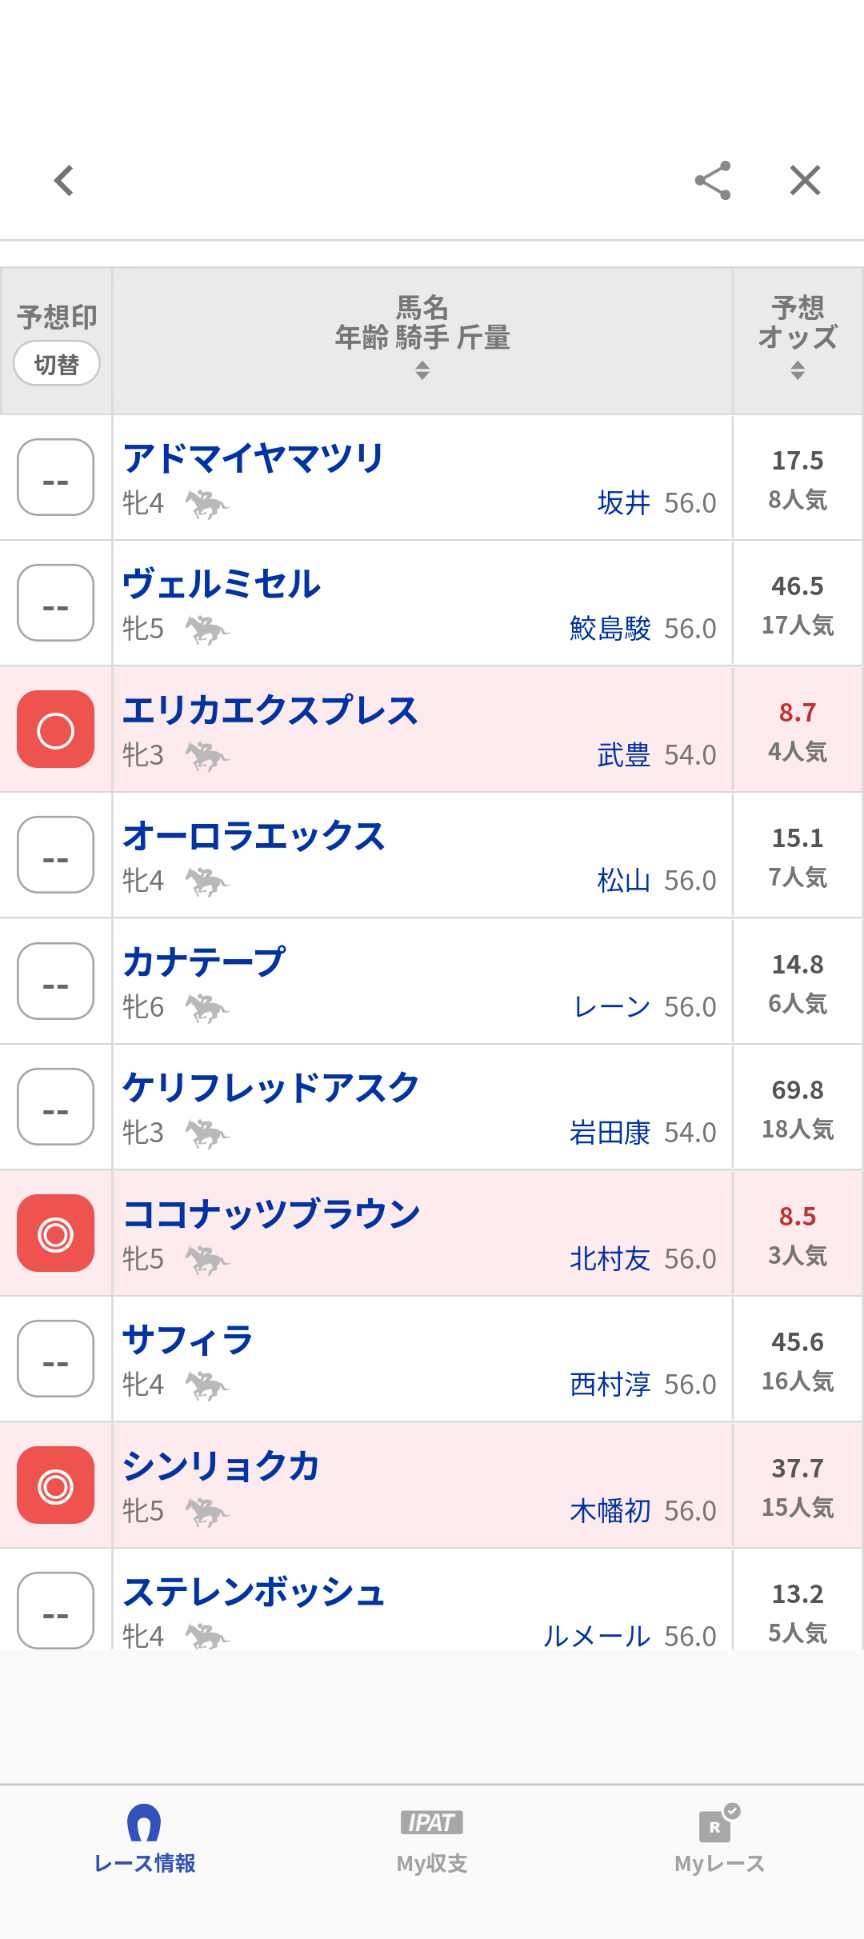This screenshot has height=1939, width=864.
Task: Toggle double-circle mark for ココナッツブラウン
Action: pyautogui.click(x=56, y=1234)
